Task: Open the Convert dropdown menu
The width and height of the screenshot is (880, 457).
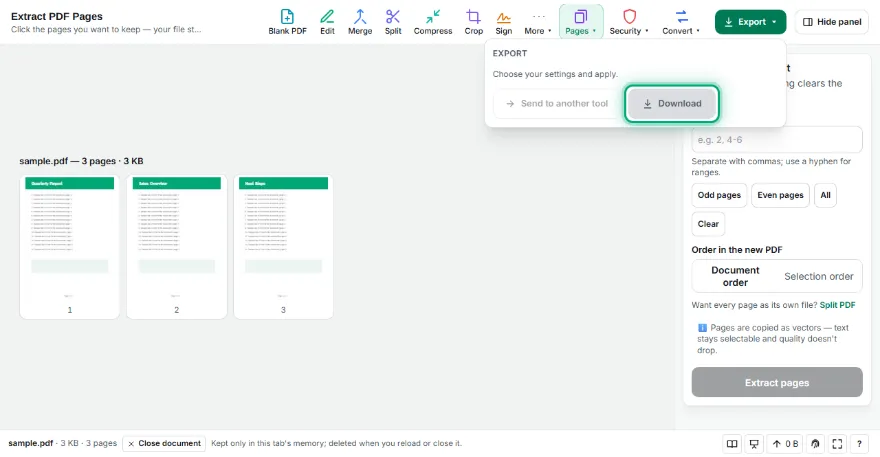Action: click(681, 22)
